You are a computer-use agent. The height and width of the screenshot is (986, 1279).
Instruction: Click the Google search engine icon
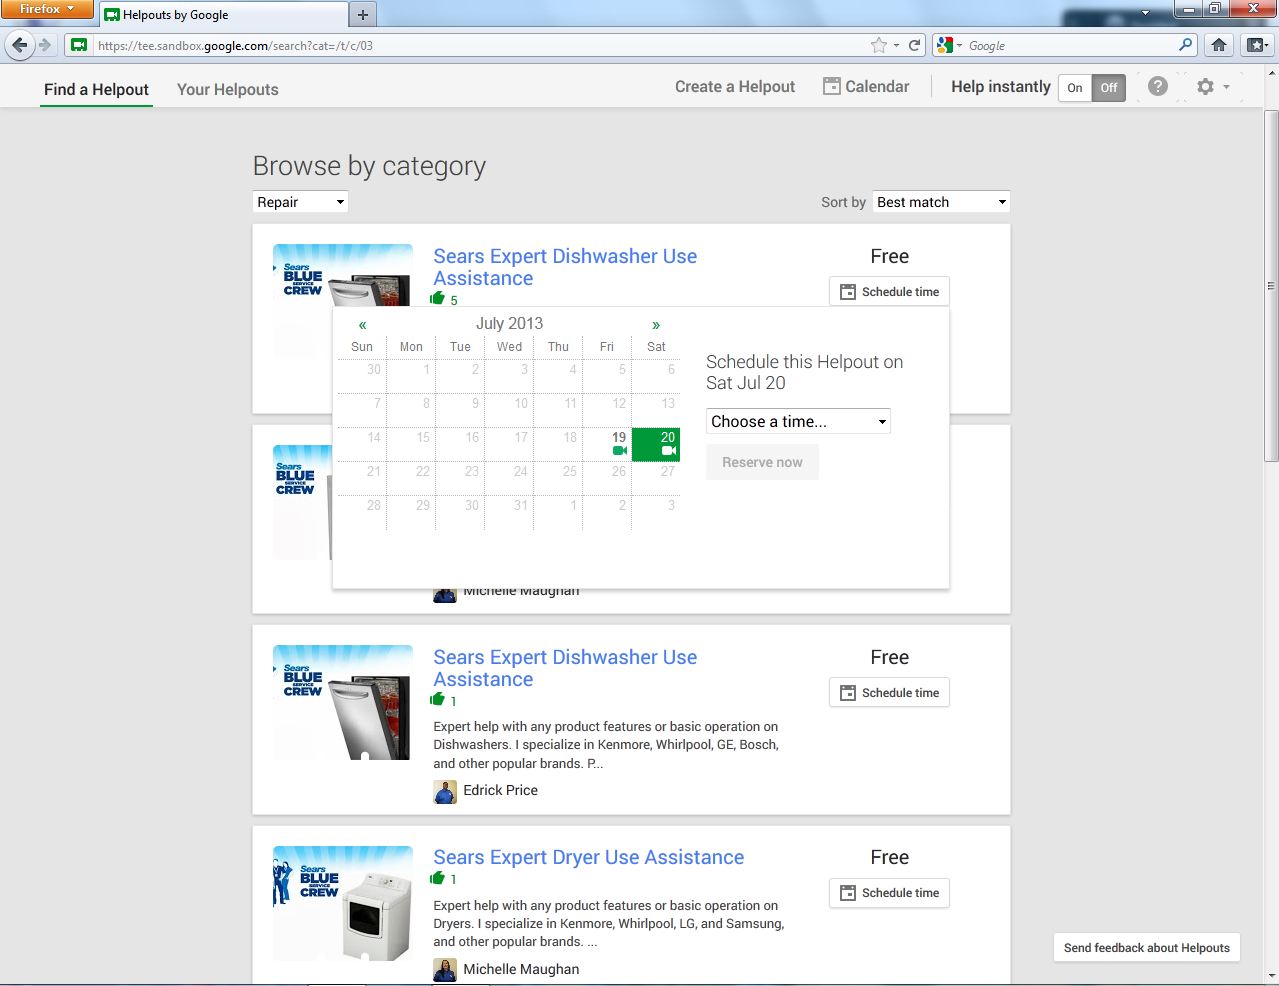(944, 45)
